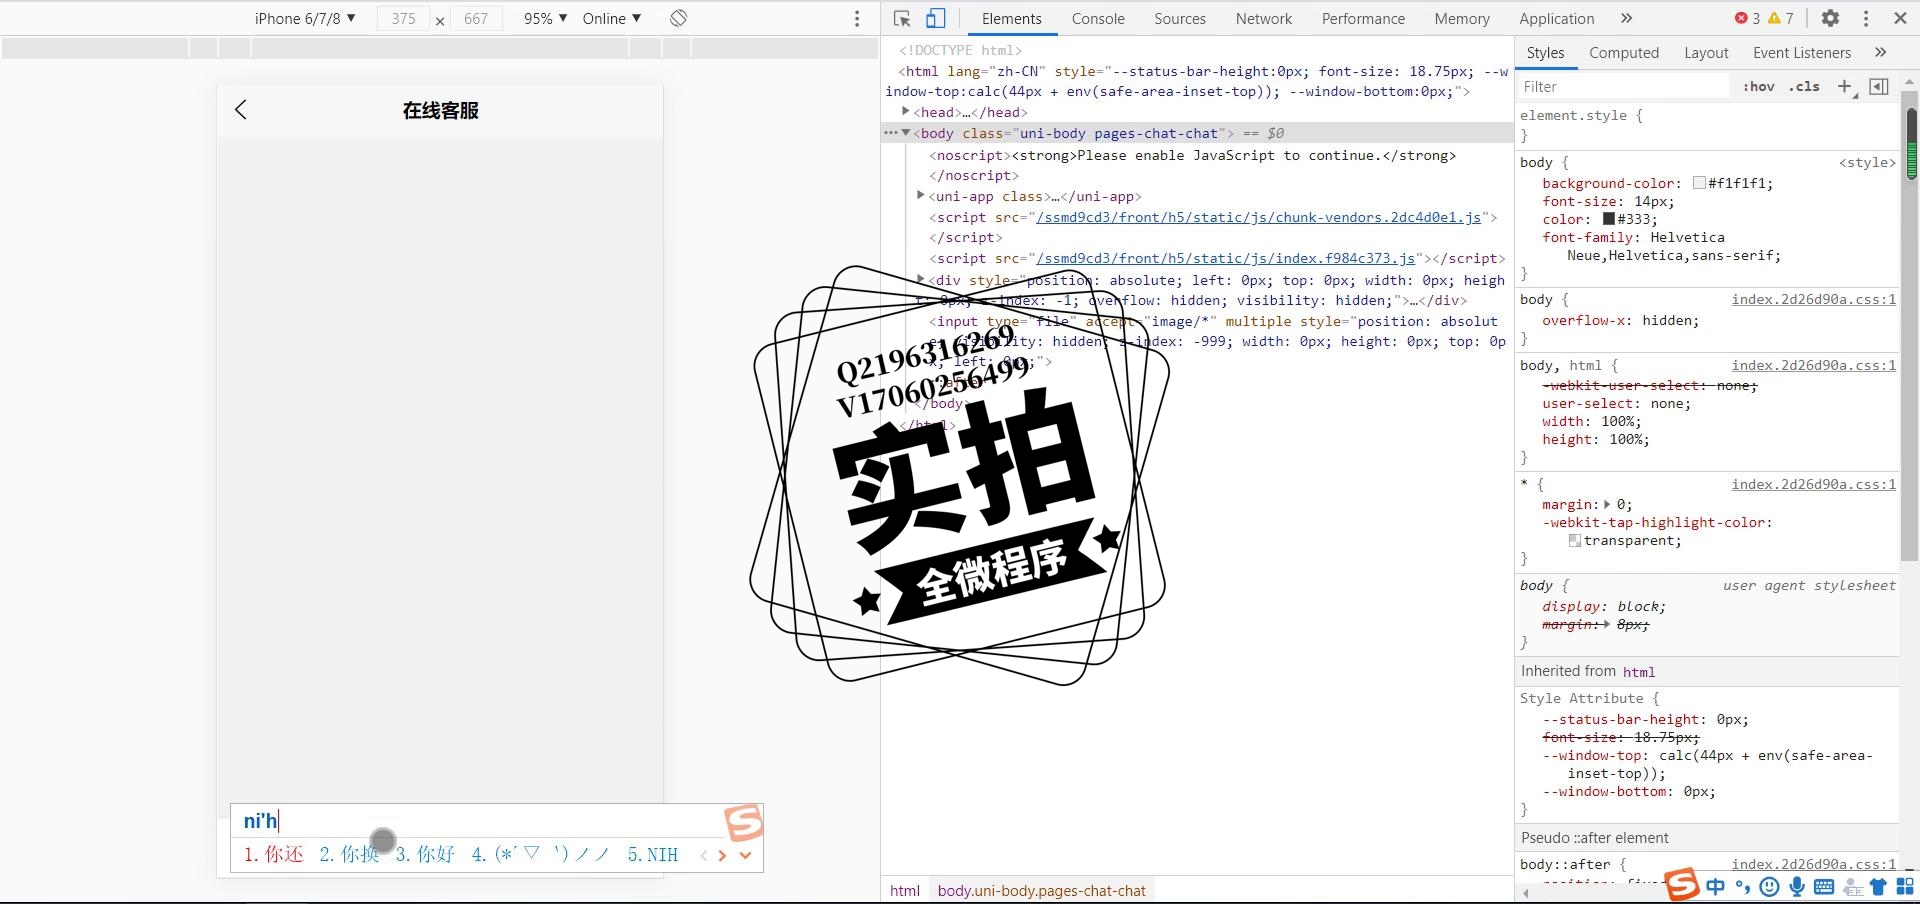The width and height of the screenshot is (1920, 904).
Task: Open the Sogou soft keyboard icon
Action: (1824, 886)
